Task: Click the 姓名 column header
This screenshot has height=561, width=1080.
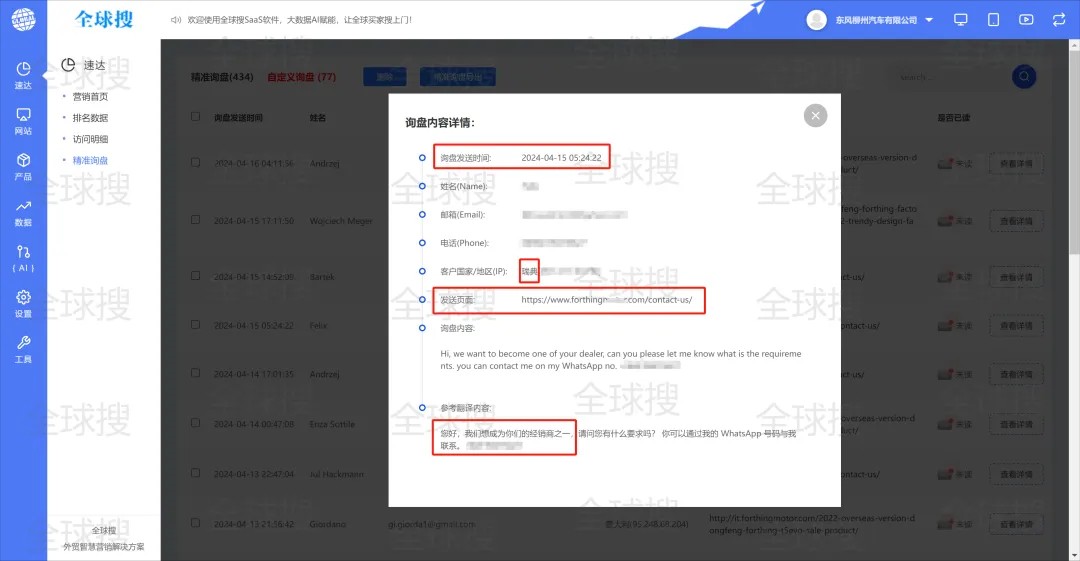Action: 318,118
